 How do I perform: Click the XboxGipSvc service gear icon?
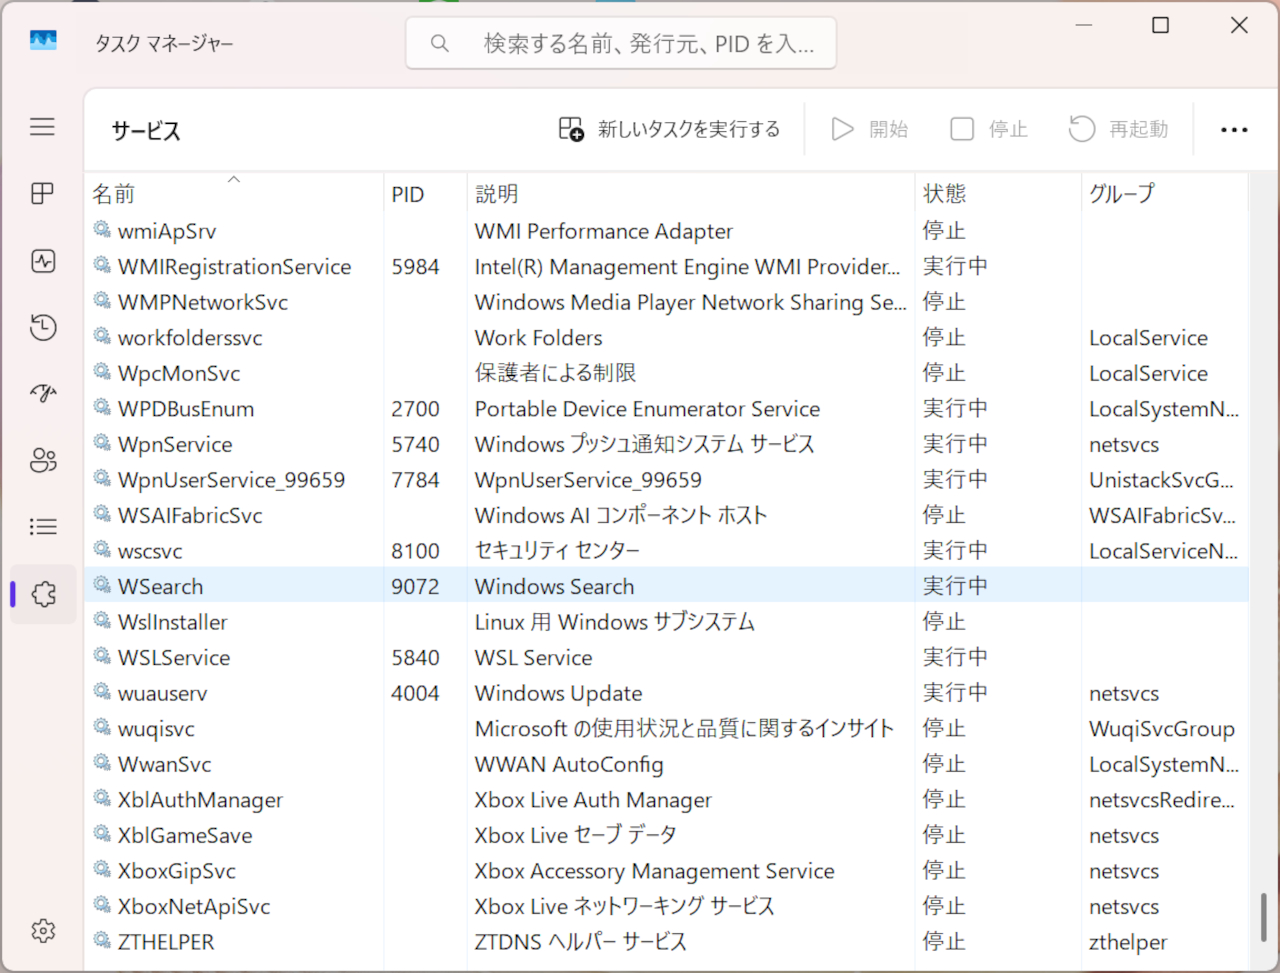(x=102, y=869)
